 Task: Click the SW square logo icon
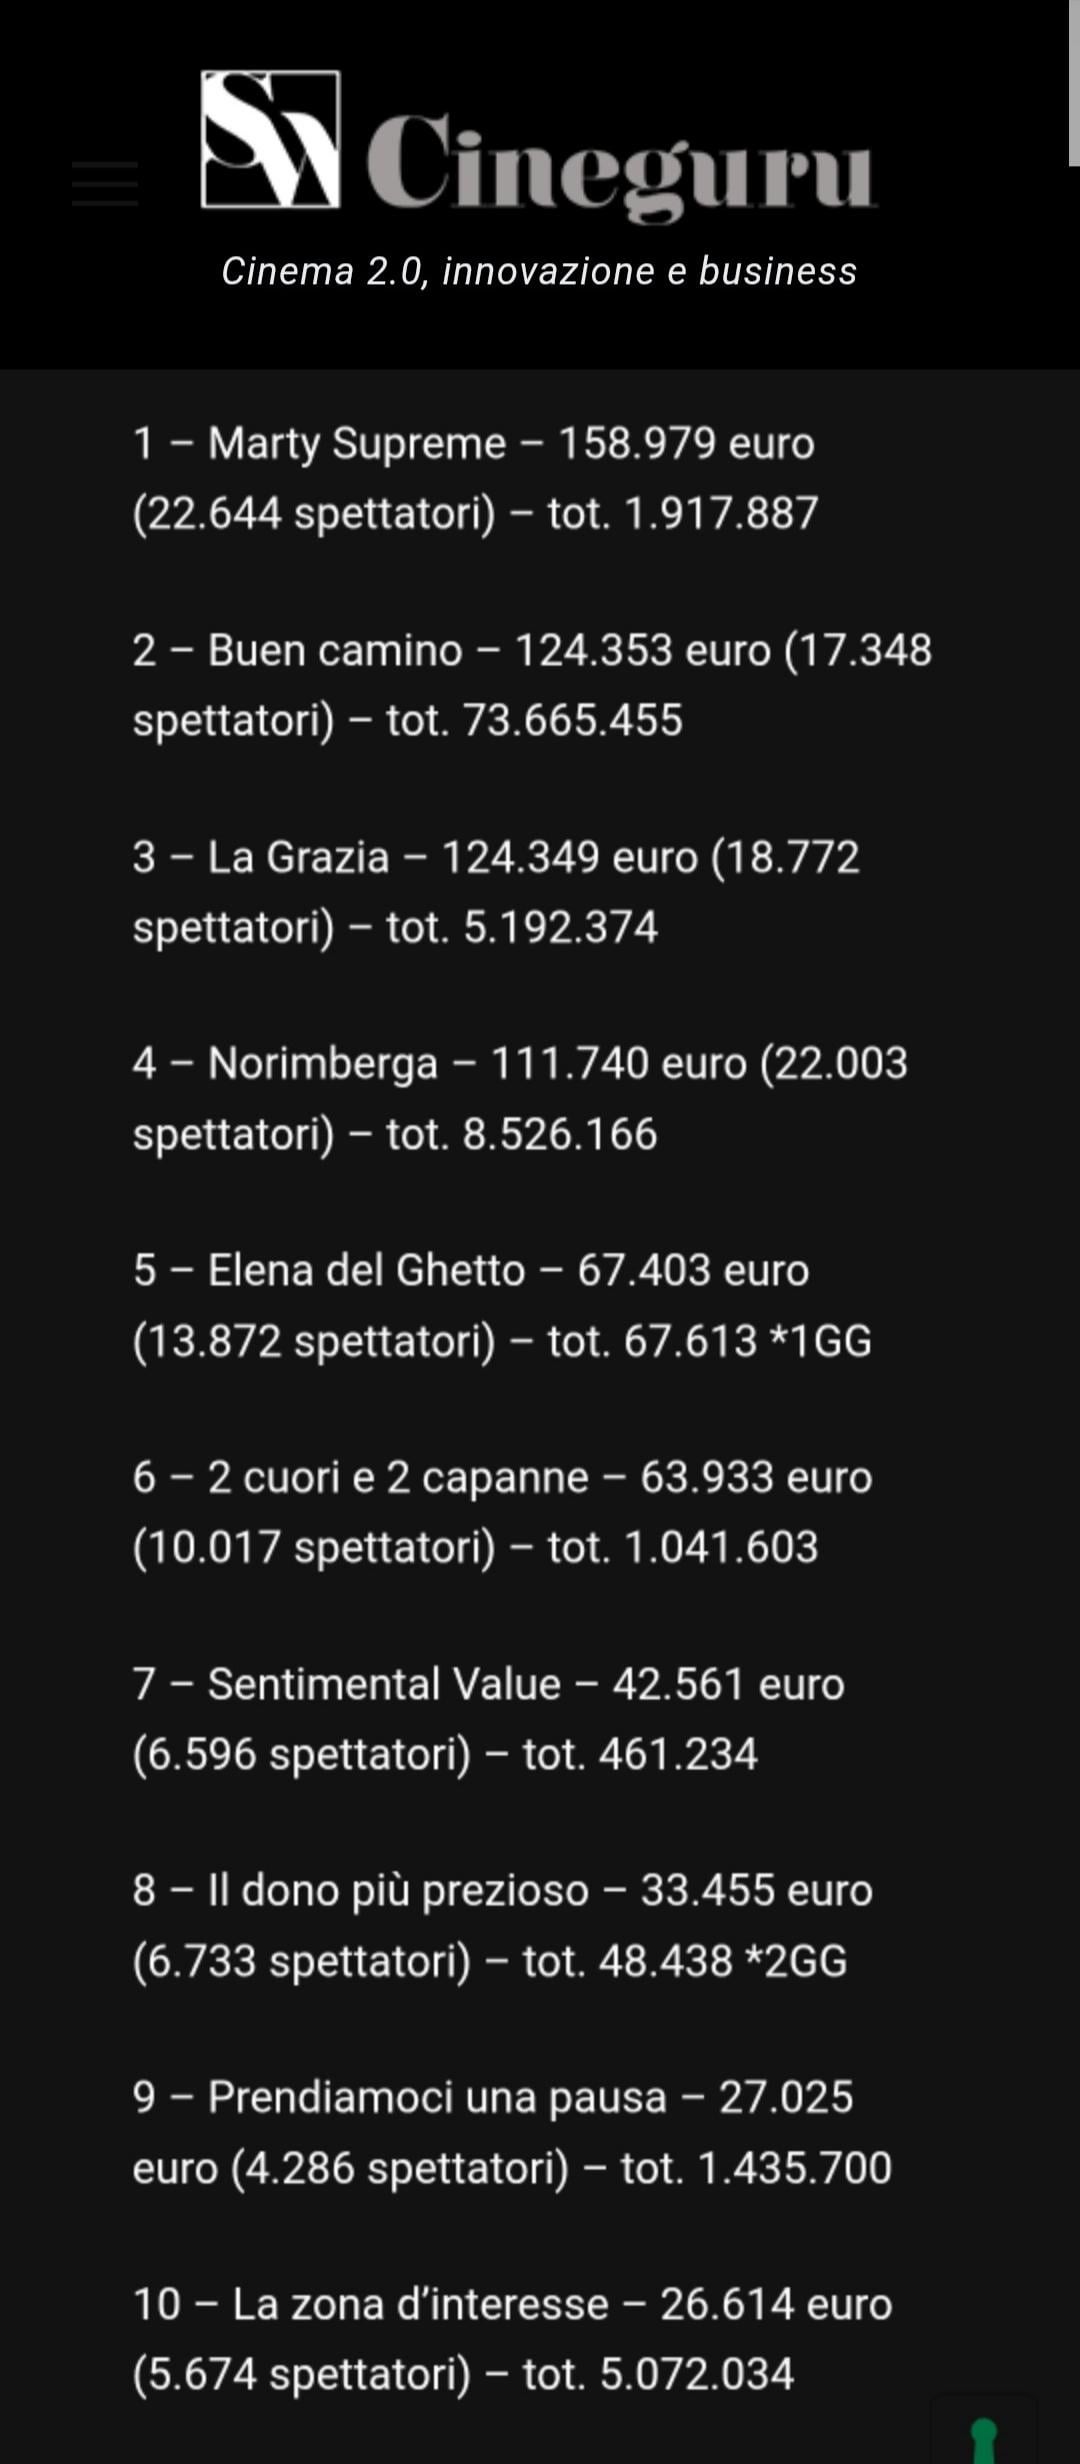coord(270,140)
